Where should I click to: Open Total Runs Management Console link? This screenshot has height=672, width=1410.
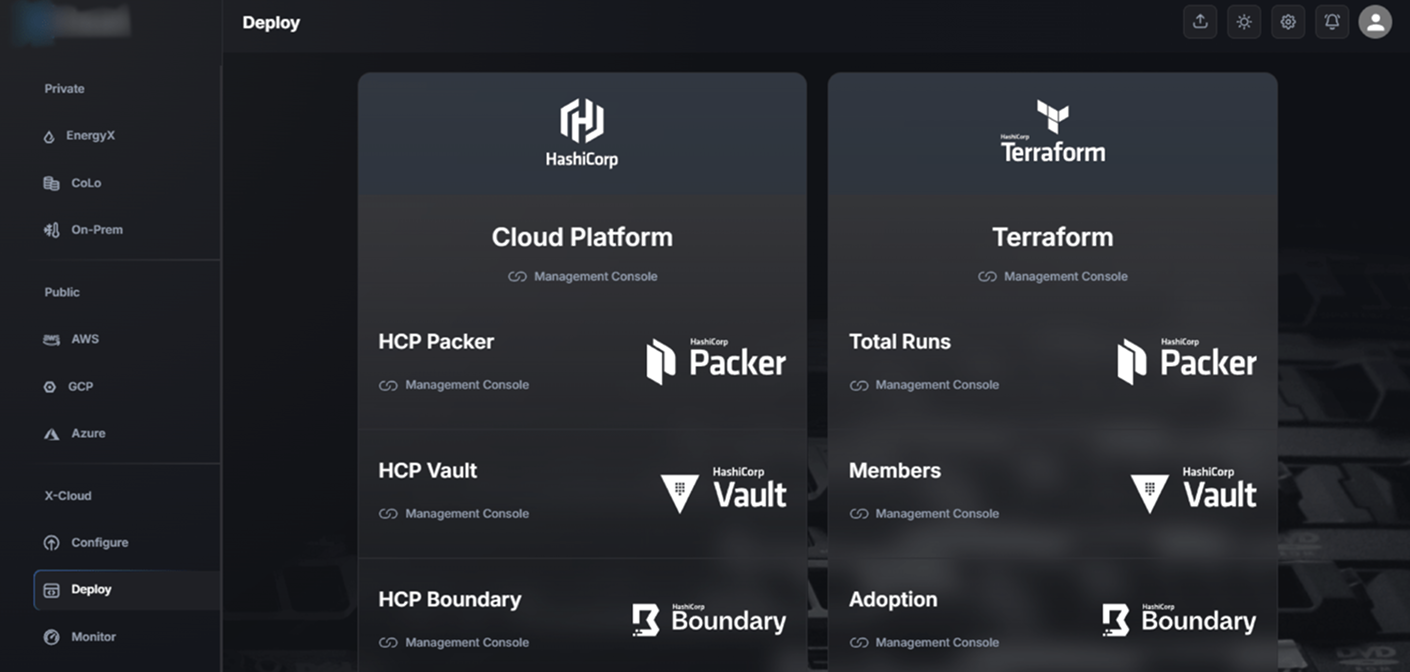pos(924,385)
